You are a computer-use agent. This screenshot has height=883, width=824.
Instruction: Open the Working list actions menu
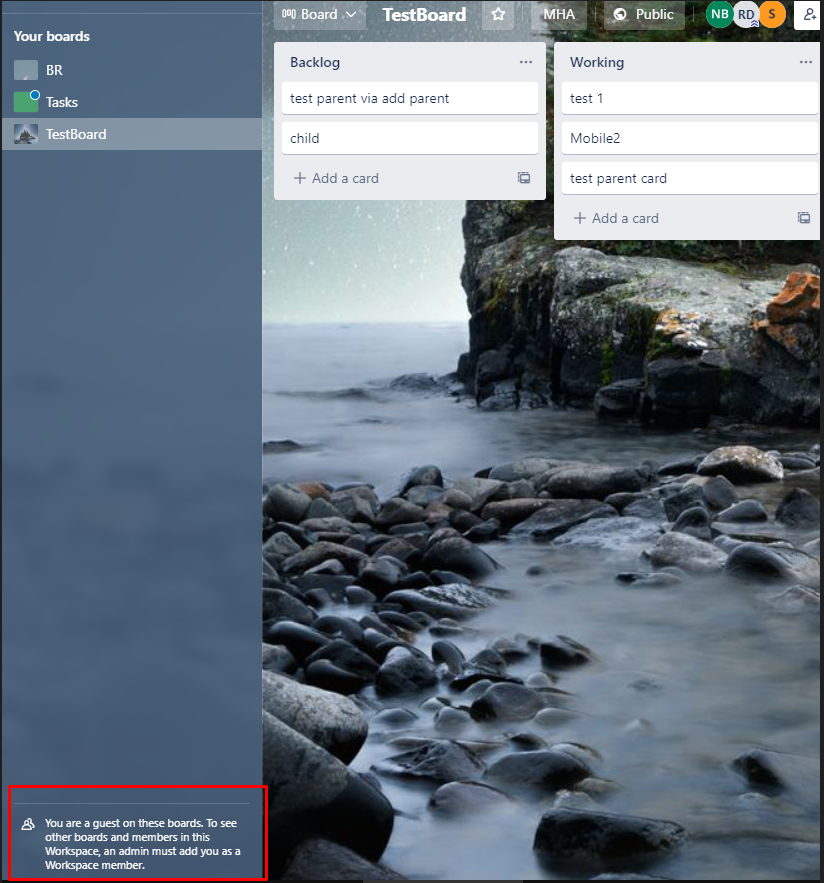806,62
